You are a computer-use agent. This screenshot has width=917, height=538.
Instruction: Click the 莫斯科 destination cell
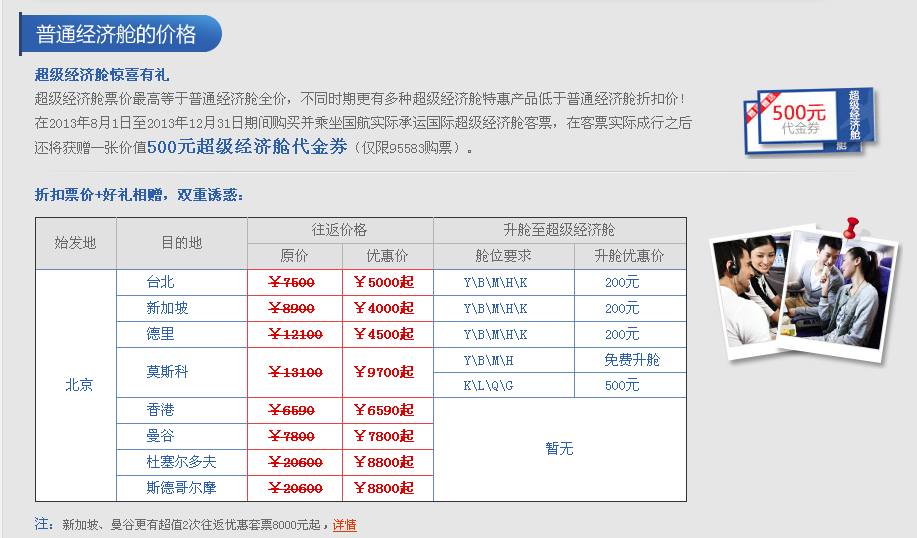coord(166,372)
